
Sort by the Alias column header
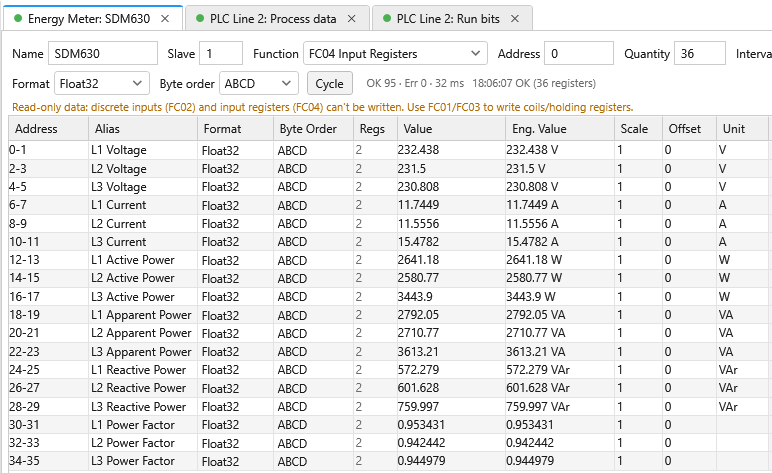click(143, 129)
